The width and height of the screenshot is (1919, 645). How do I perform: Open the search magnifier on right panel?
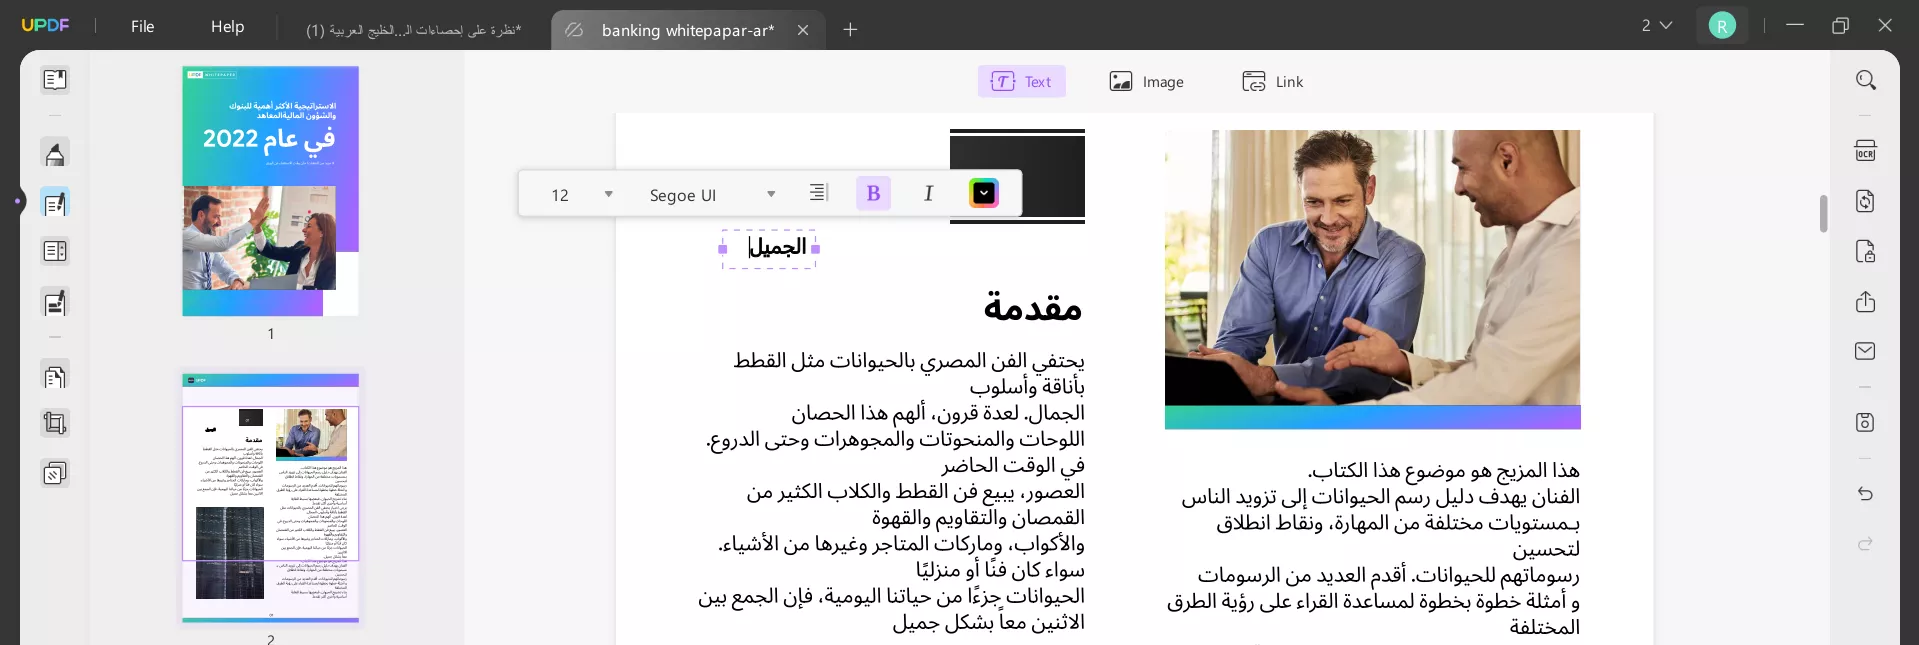coord(1865,80)
